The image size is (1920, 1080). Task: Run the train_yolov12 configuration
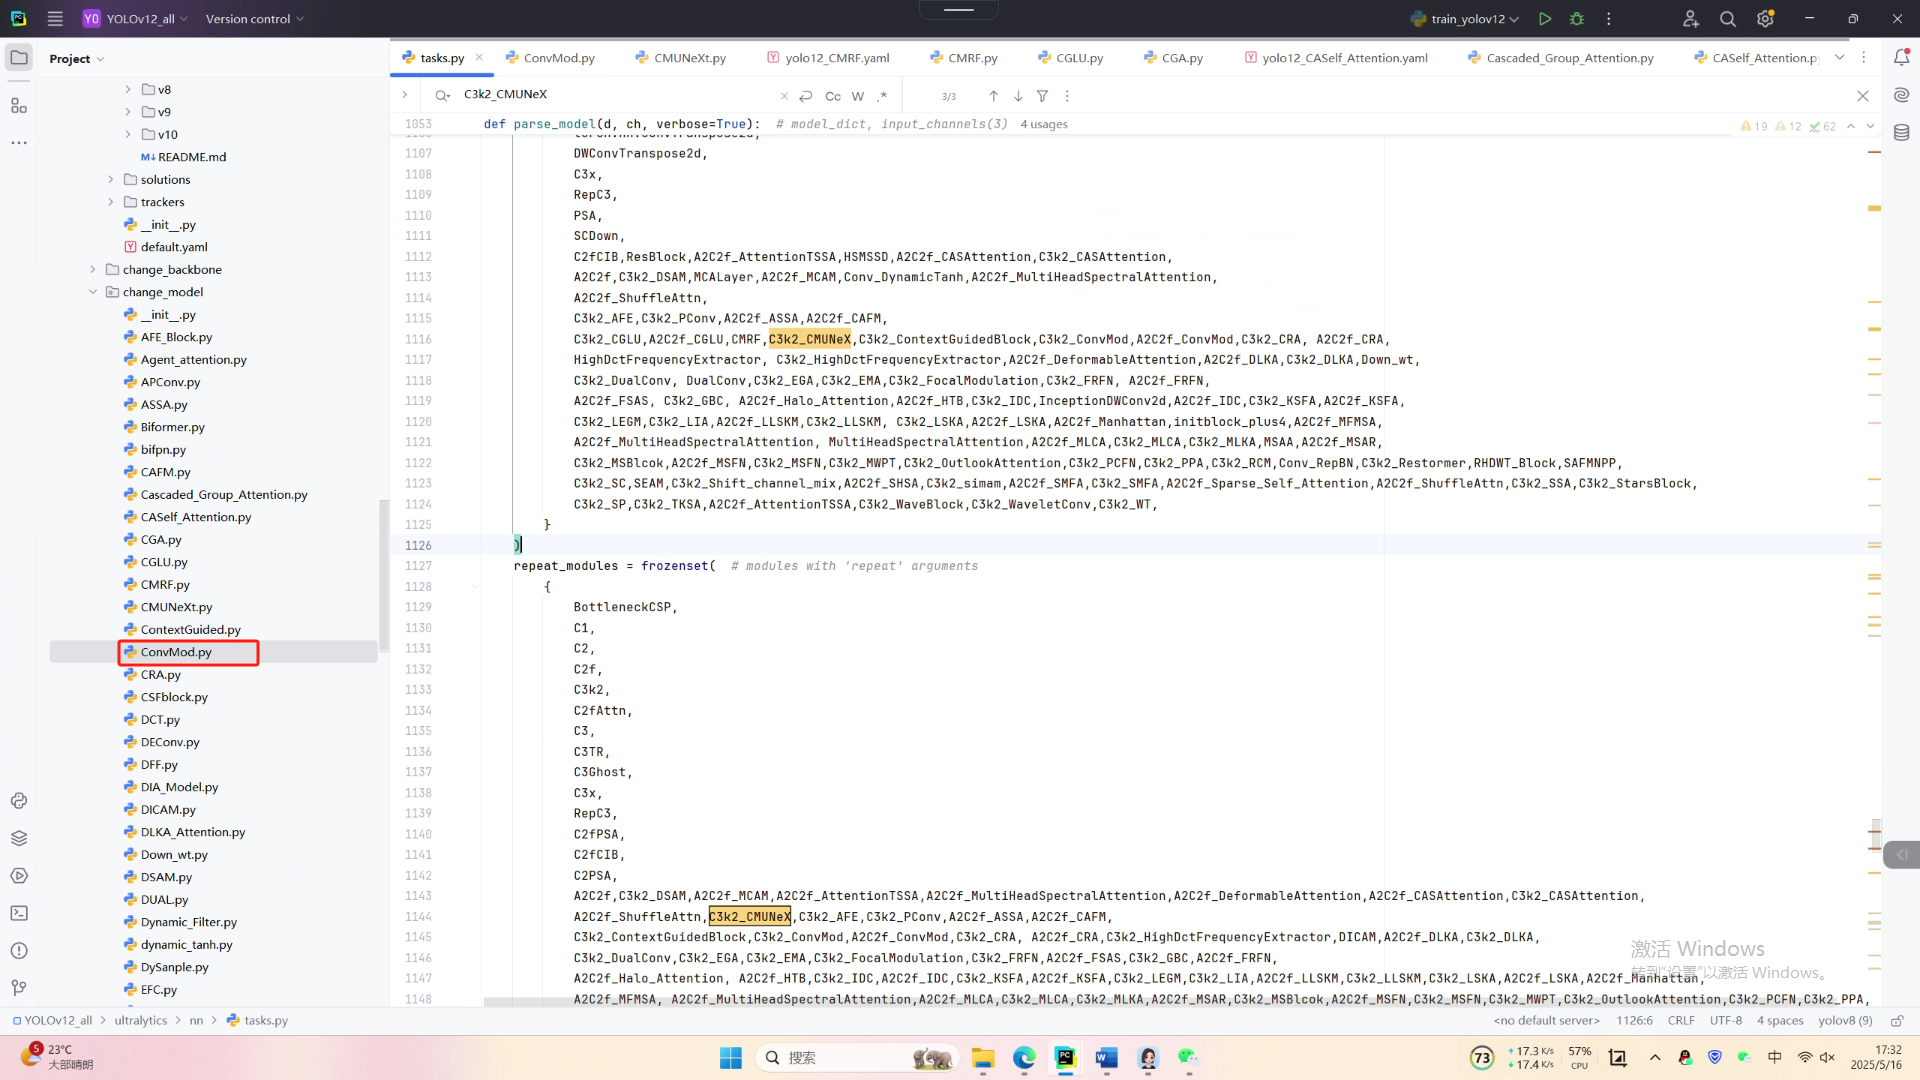[x=1545, y=19]
